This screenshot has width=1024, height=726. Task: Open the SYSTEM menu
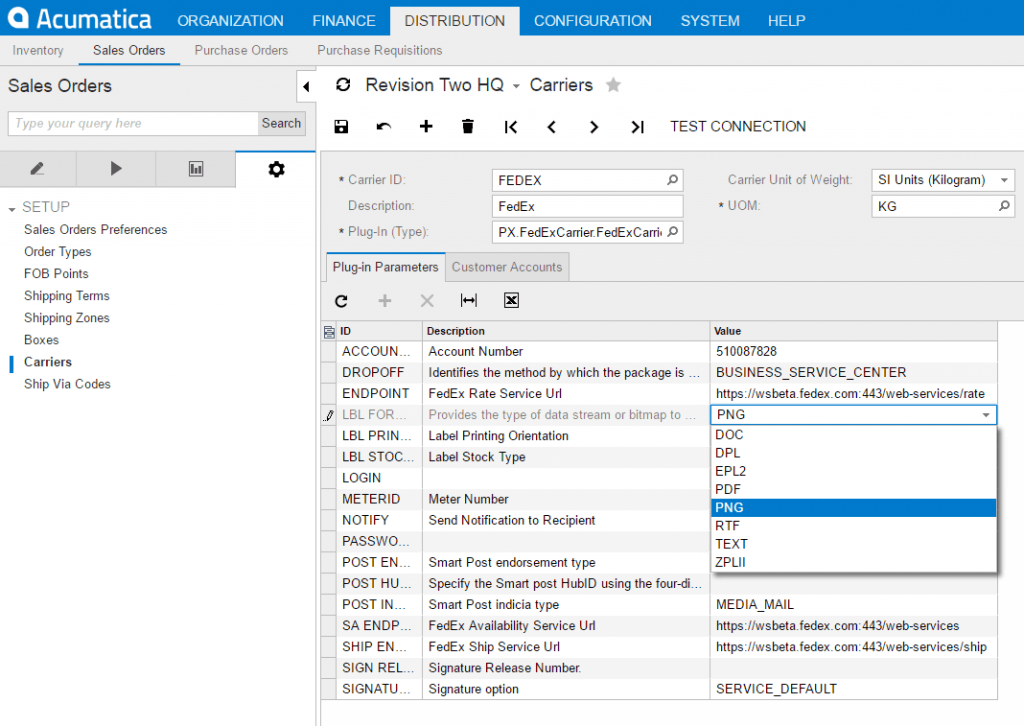tap(710, 21)
